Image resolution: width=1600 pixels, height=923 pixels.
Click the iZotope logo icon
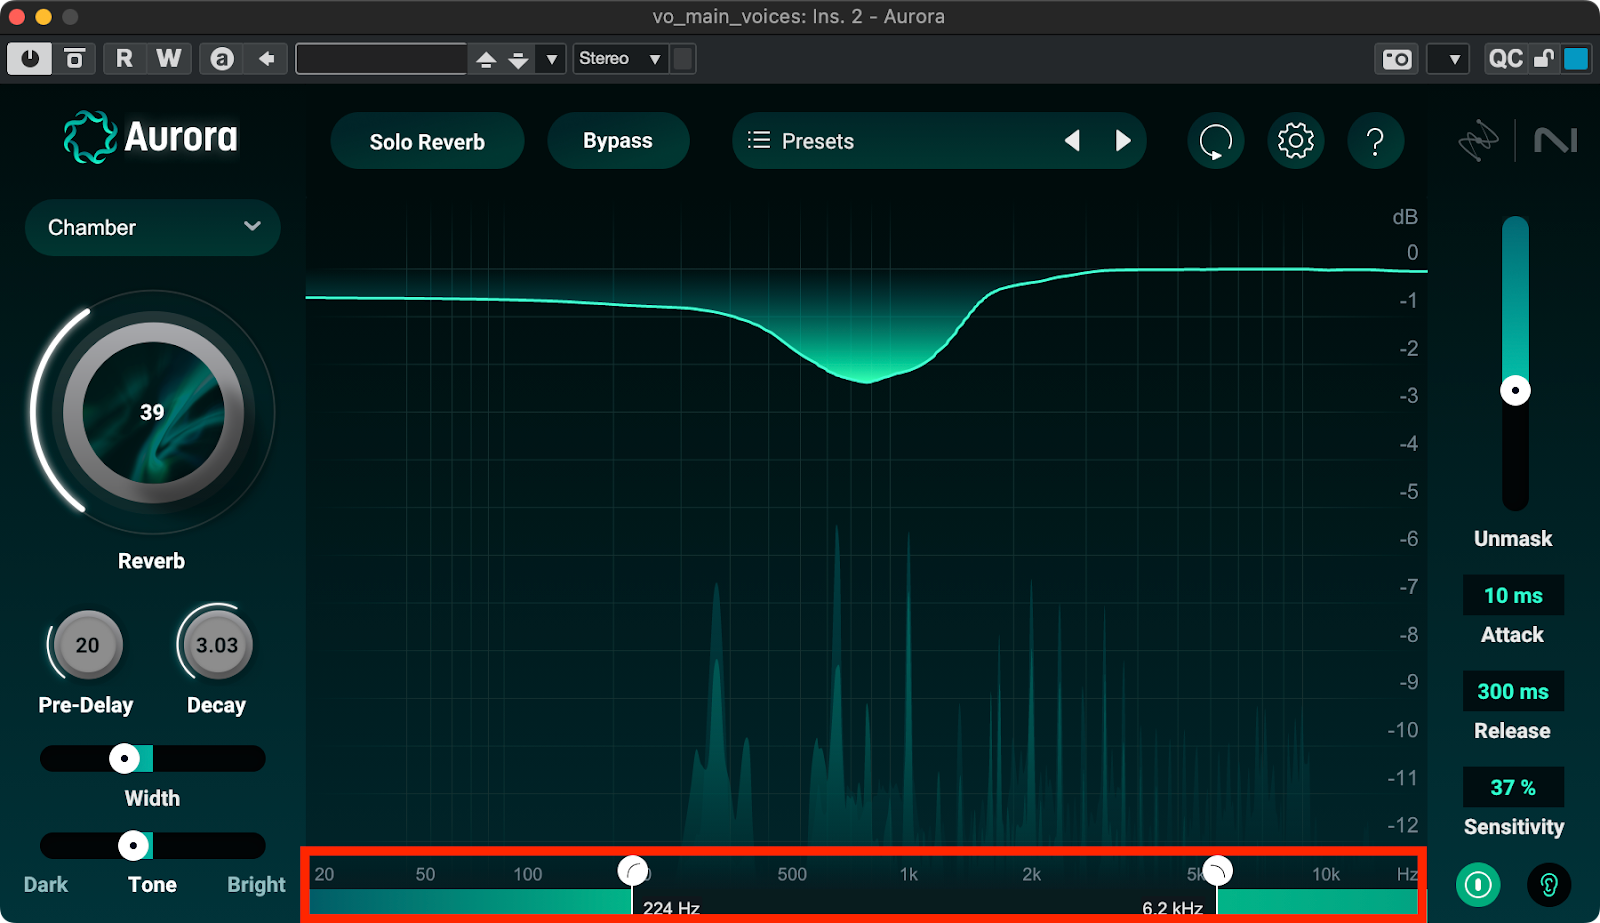point(1478,141)
